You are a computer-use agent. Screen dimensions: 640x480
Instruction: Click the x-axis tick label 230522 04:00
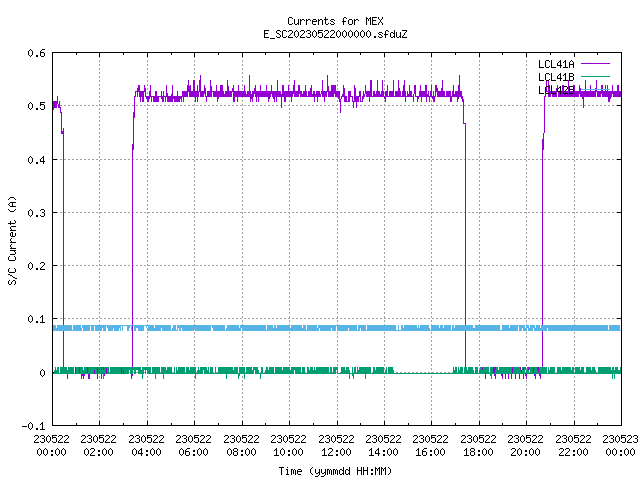click(147, 445)
